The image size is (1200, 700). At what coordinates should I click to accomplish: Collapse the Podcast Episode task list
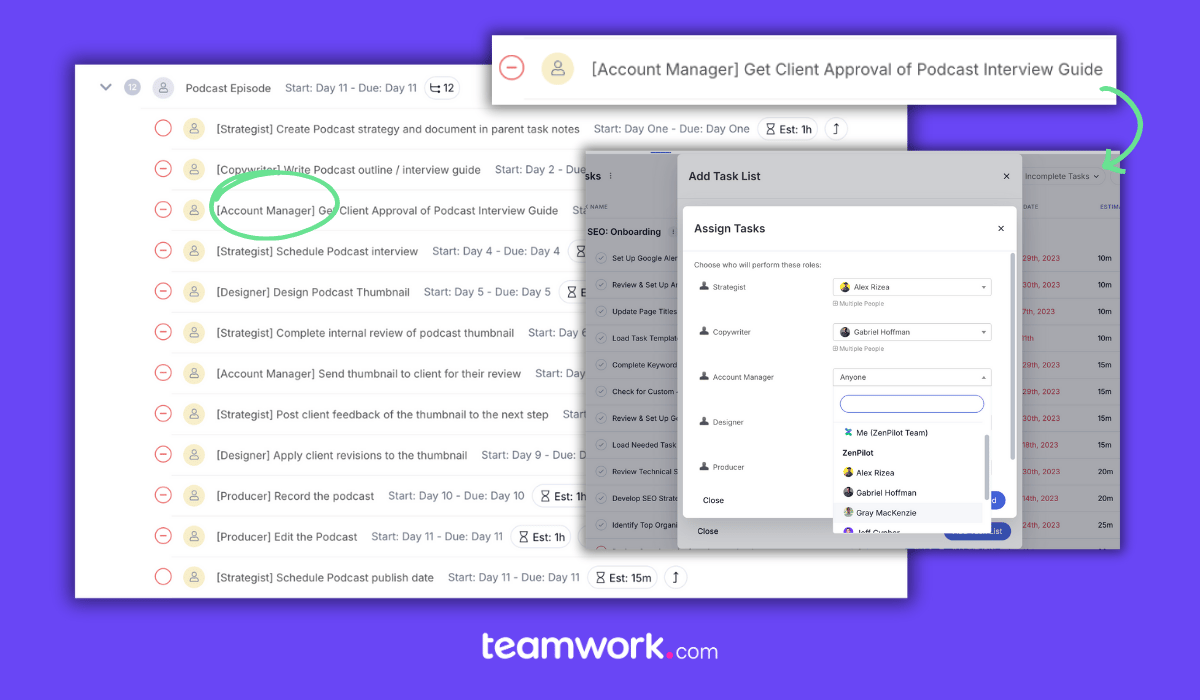[105, 87]
